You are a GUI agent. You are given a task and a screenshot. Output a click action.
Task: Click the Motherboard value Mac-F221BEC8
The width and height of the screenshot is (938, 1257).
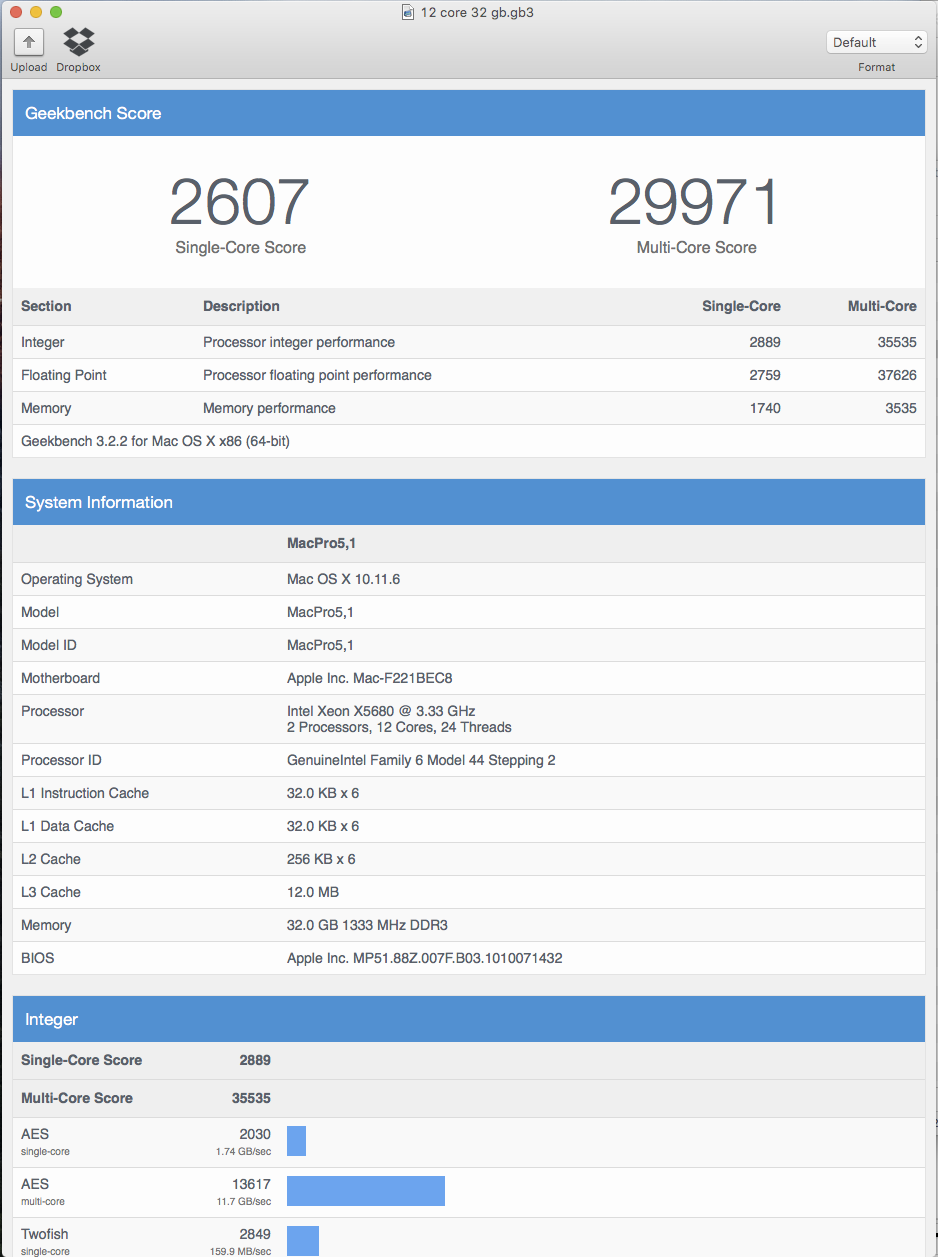pos(370,678)
